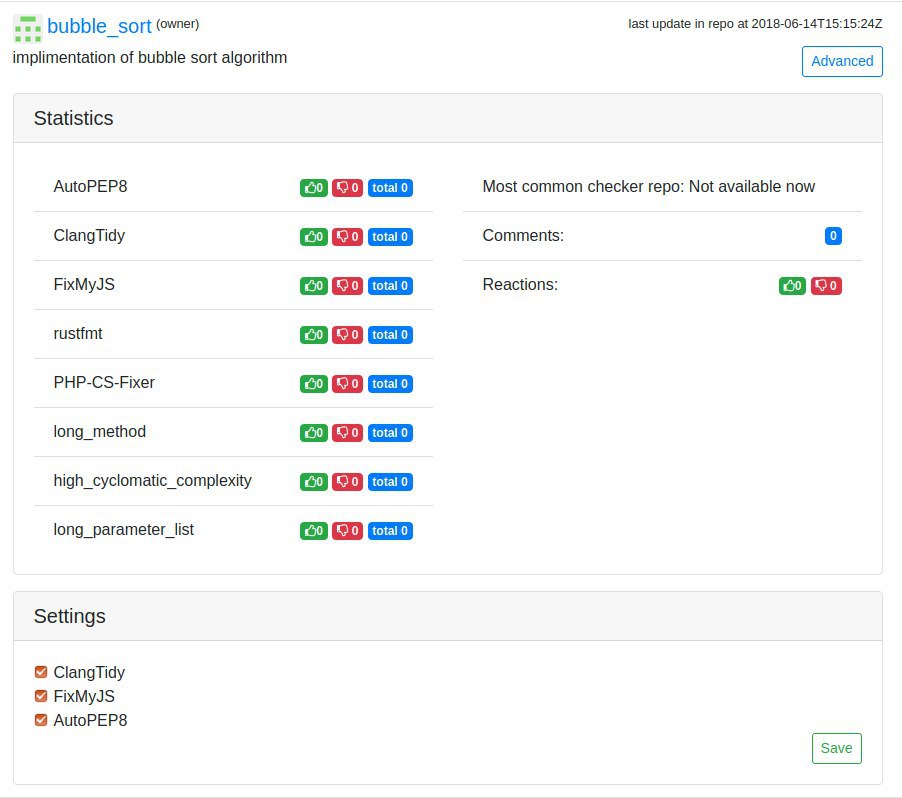Screen dimensions: 902x798
Task: Click FixMyJS total badge
Action: 390,285
